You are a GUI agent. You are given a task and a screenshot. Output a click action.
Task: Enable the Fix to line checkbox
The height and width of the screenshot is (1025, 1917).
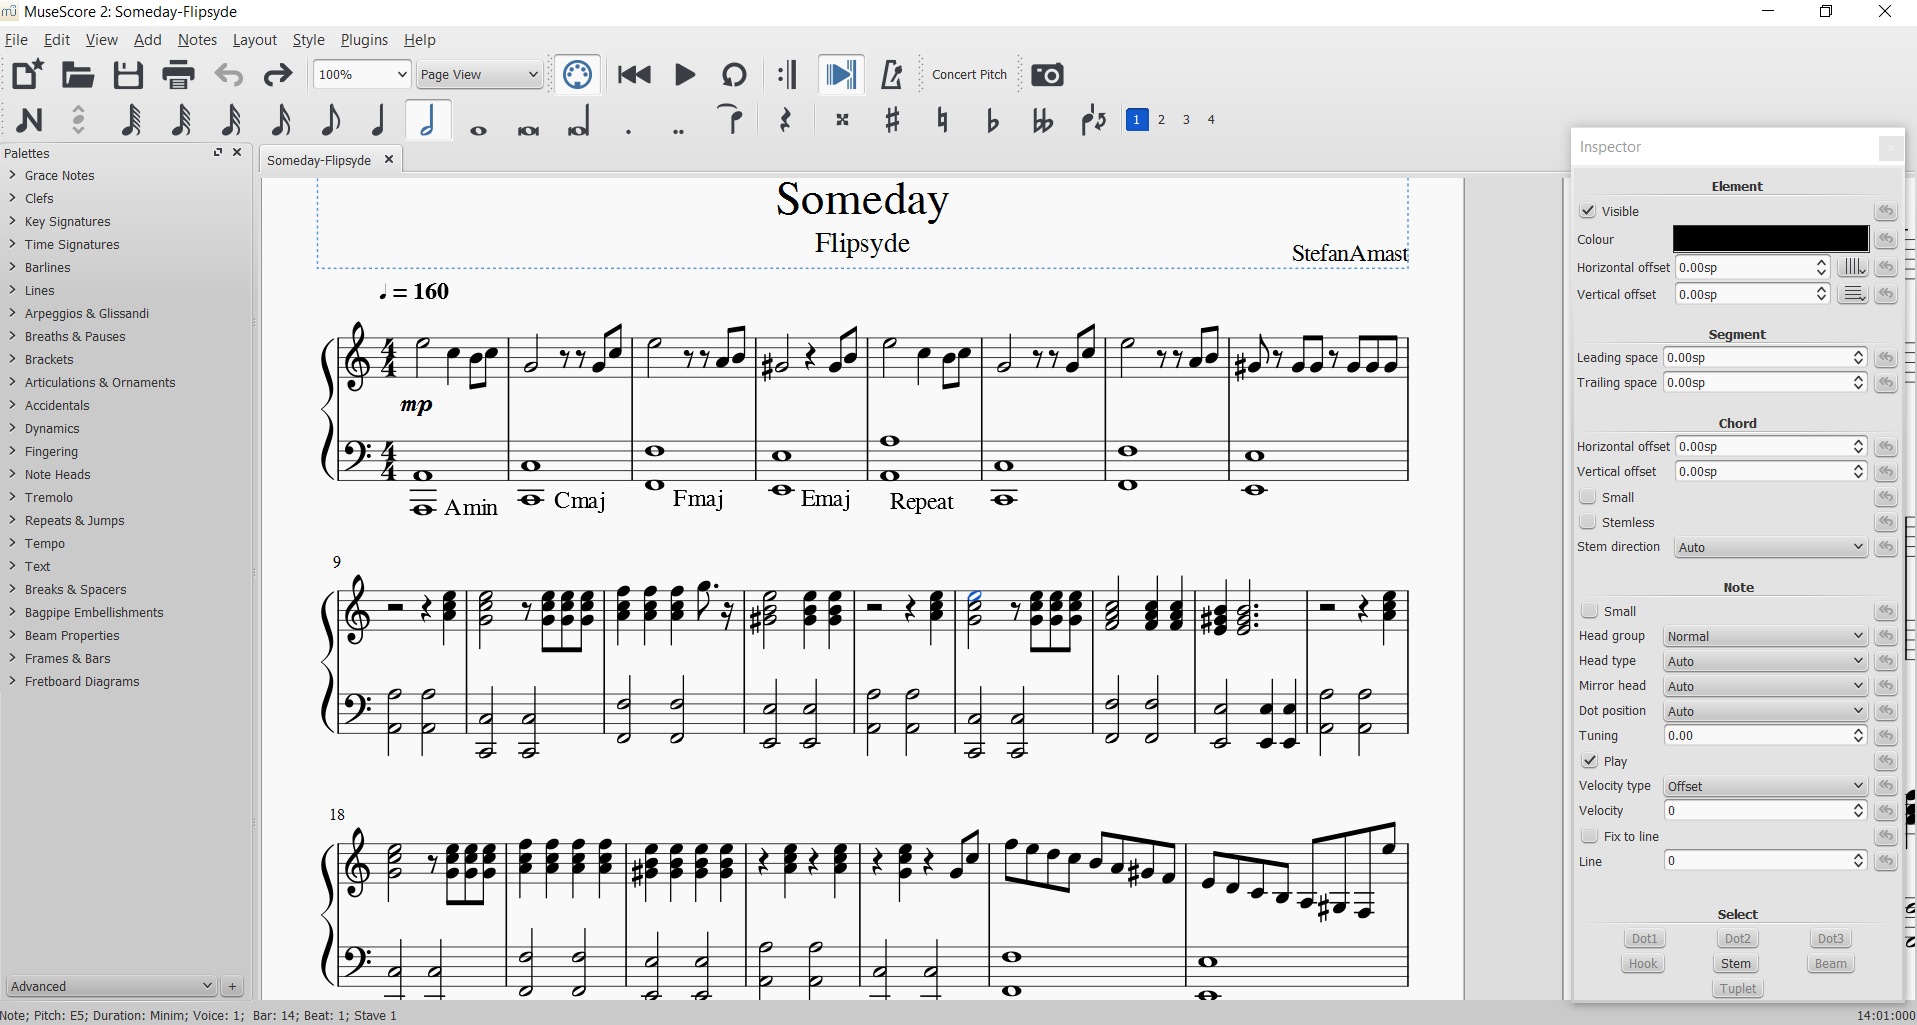point(1589,836)
